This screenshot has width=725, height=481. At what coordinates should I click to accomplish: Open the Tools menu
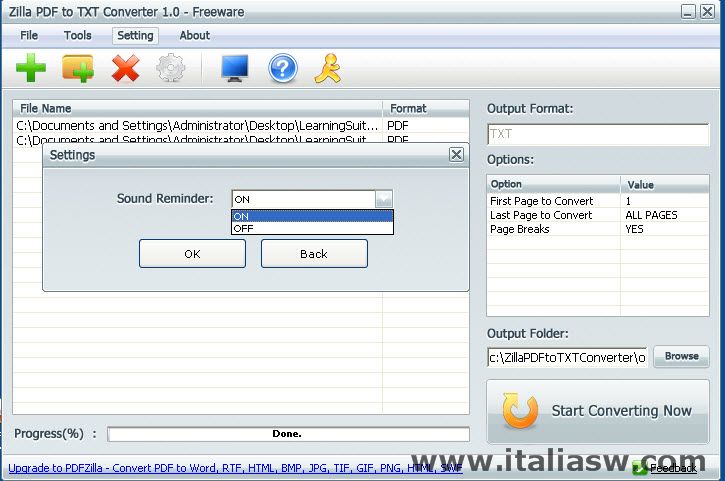click(x=78, y=36)
